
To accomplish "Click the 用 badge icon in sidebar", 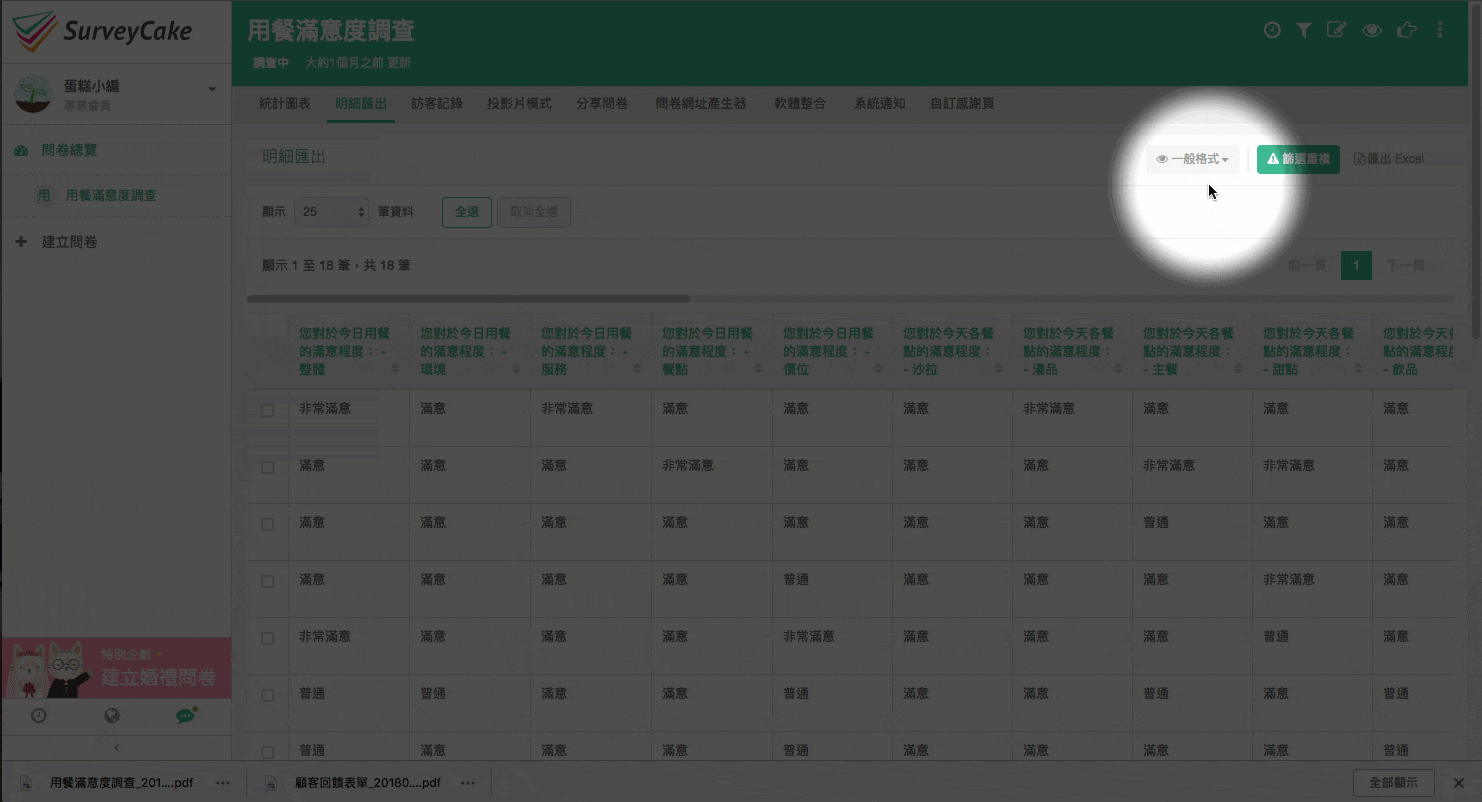I will coord(44,196).
